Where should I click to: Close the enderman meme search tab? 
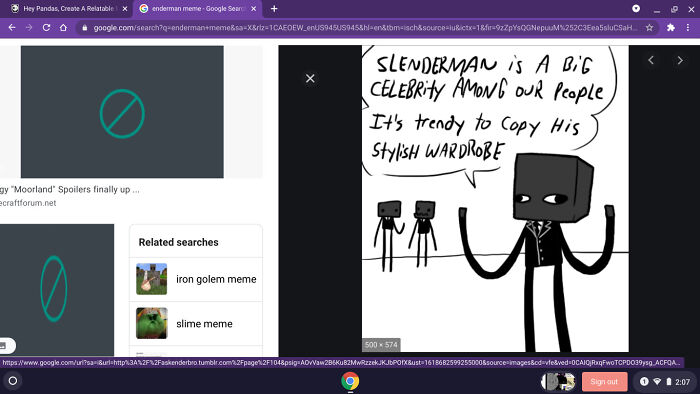253,8
